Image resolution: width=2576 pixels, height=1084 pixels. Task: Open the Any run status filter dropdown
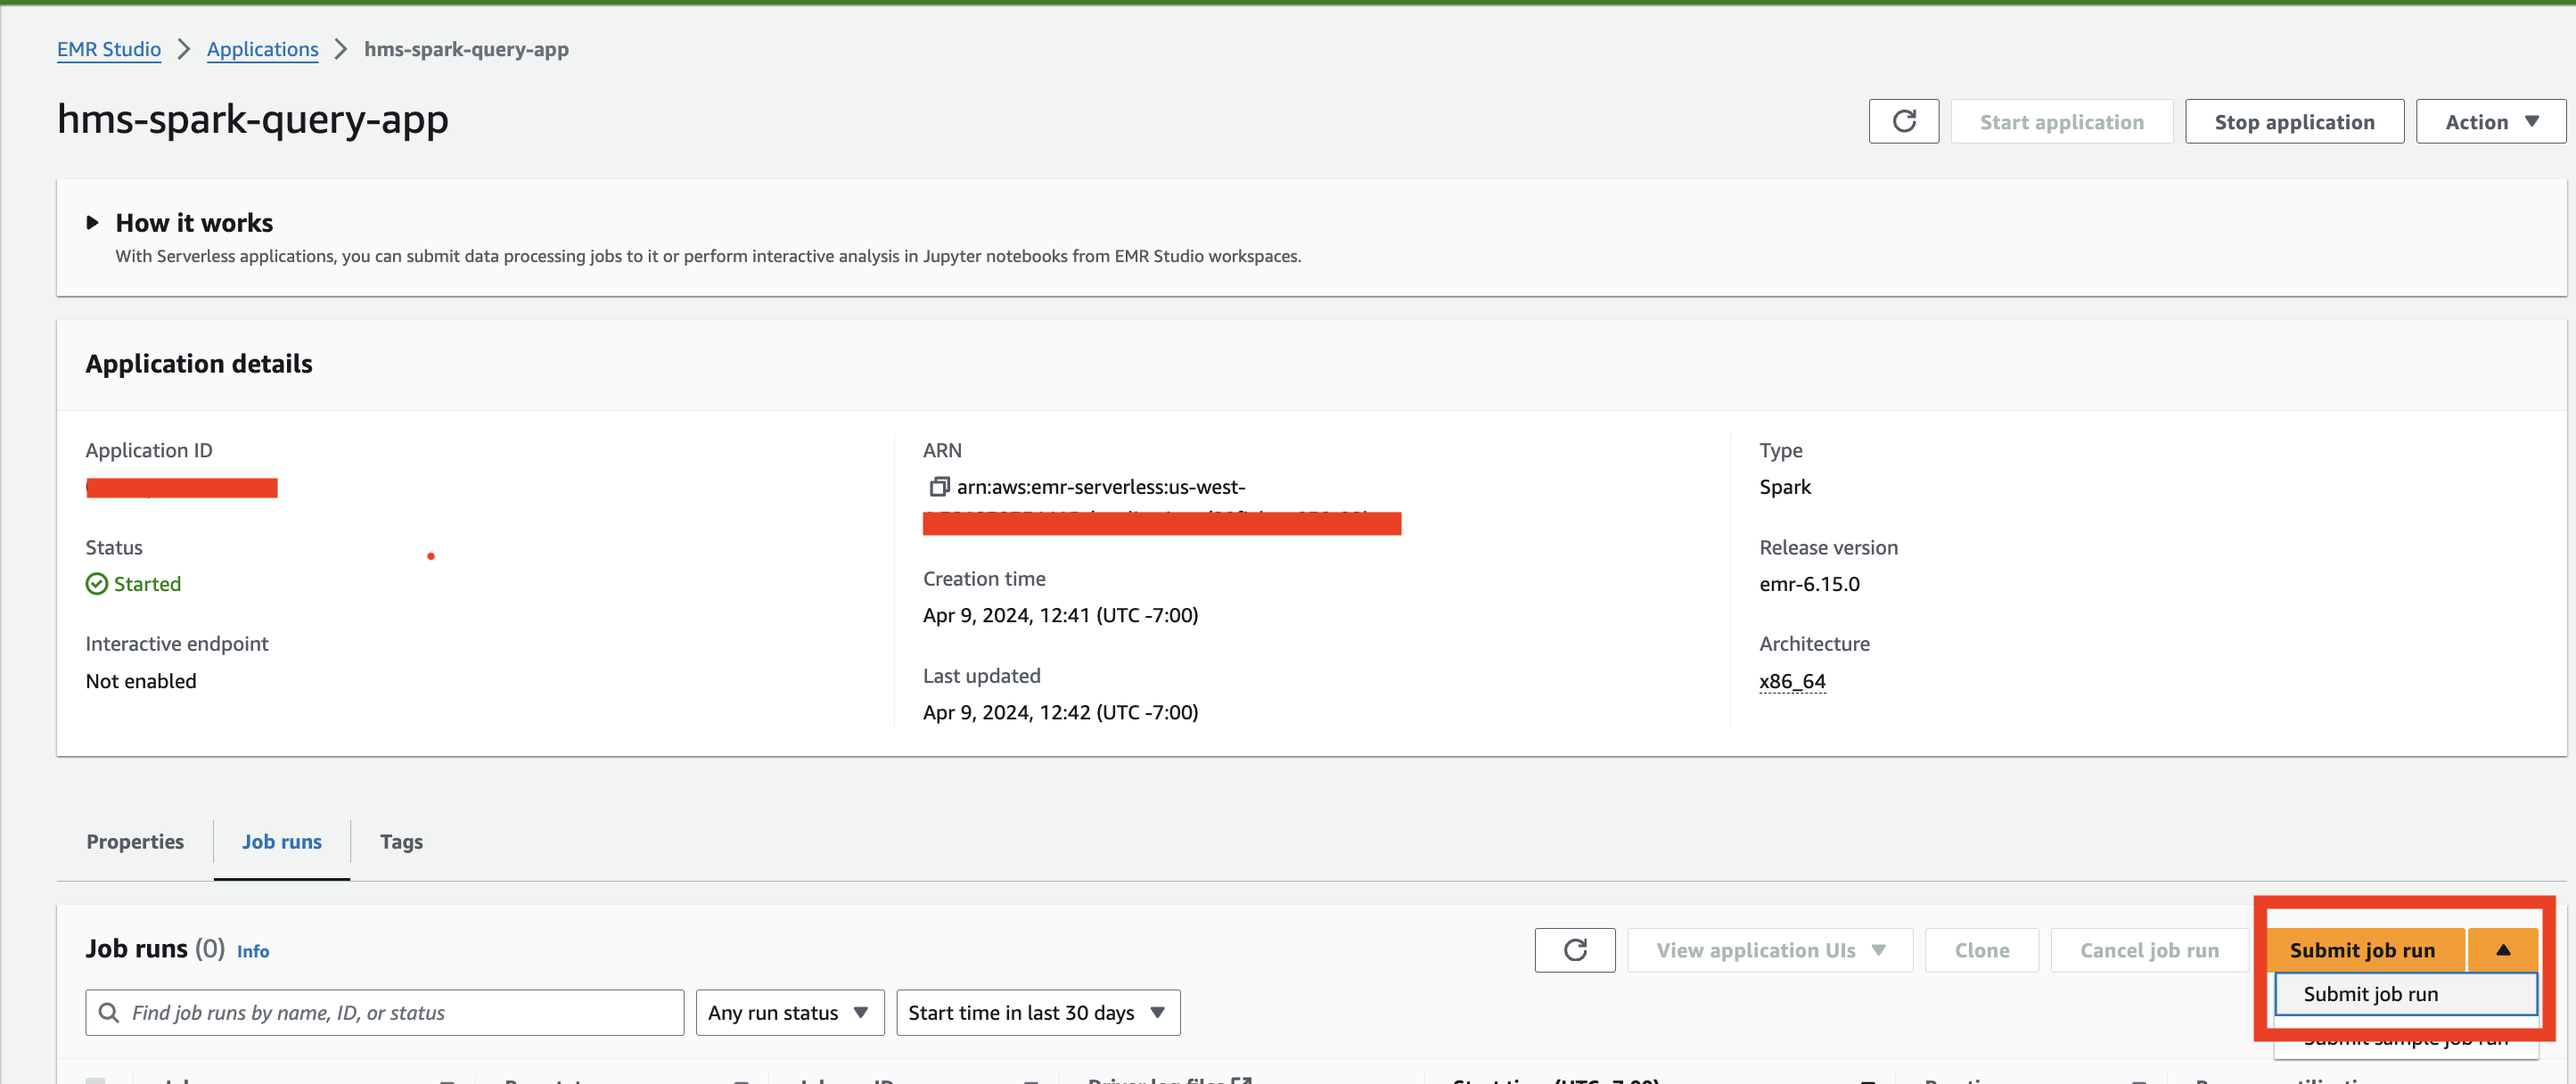point(789,1013)
